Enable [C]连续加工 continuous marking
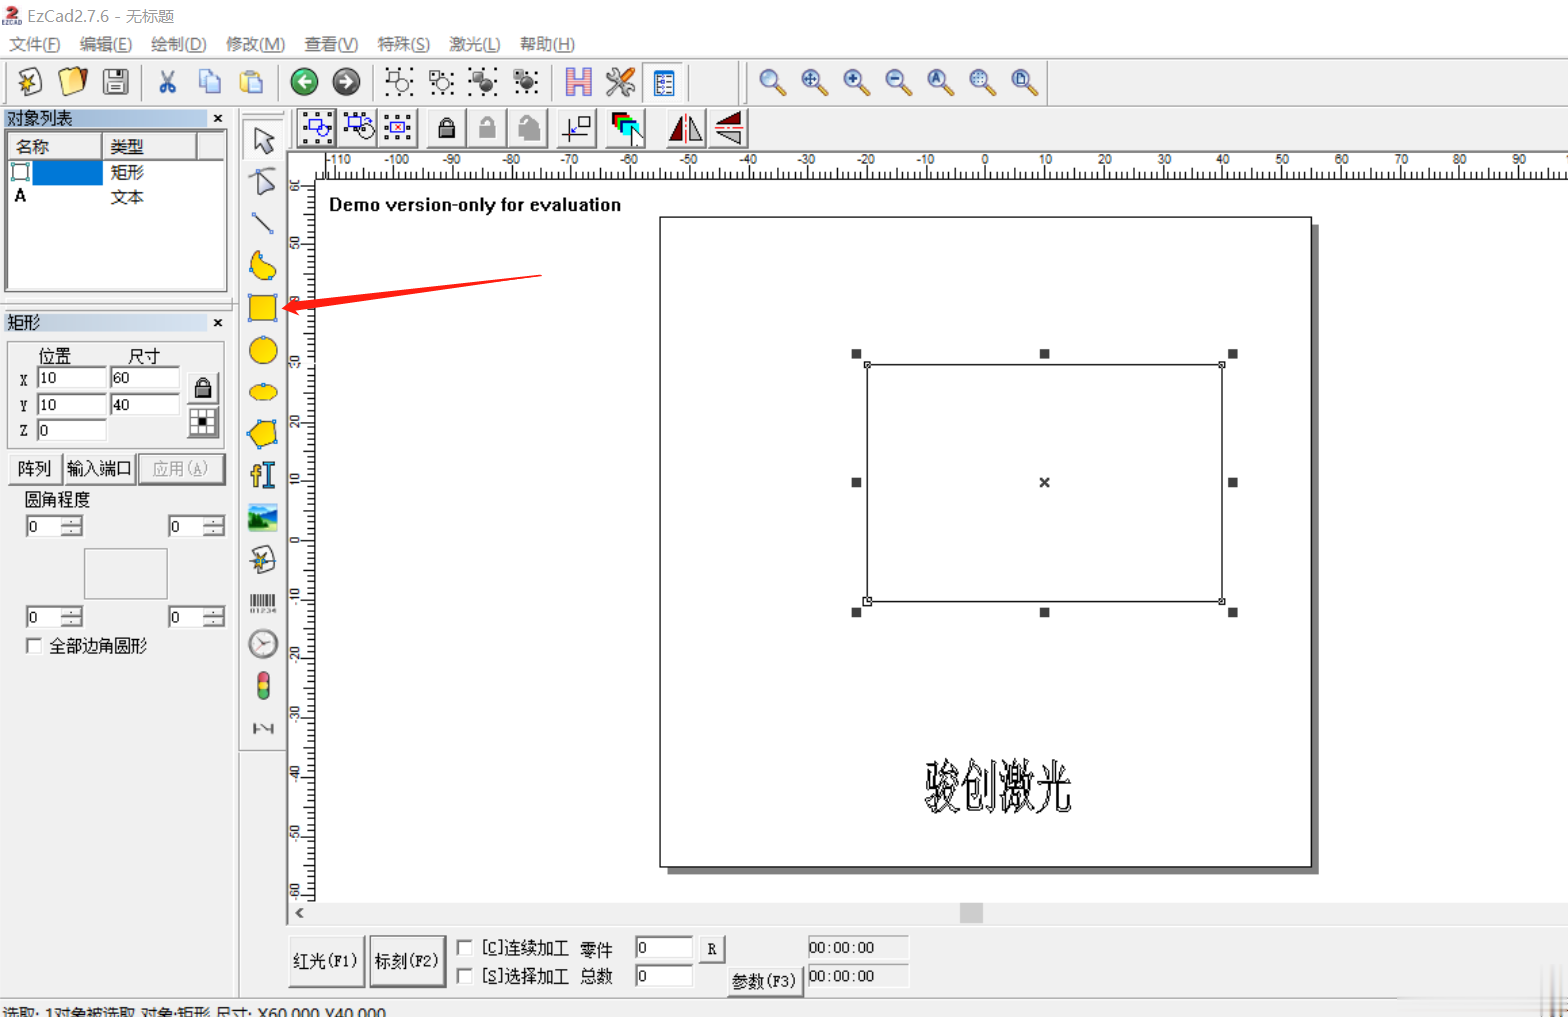1568x1017 pixels. tap(465, 947)
